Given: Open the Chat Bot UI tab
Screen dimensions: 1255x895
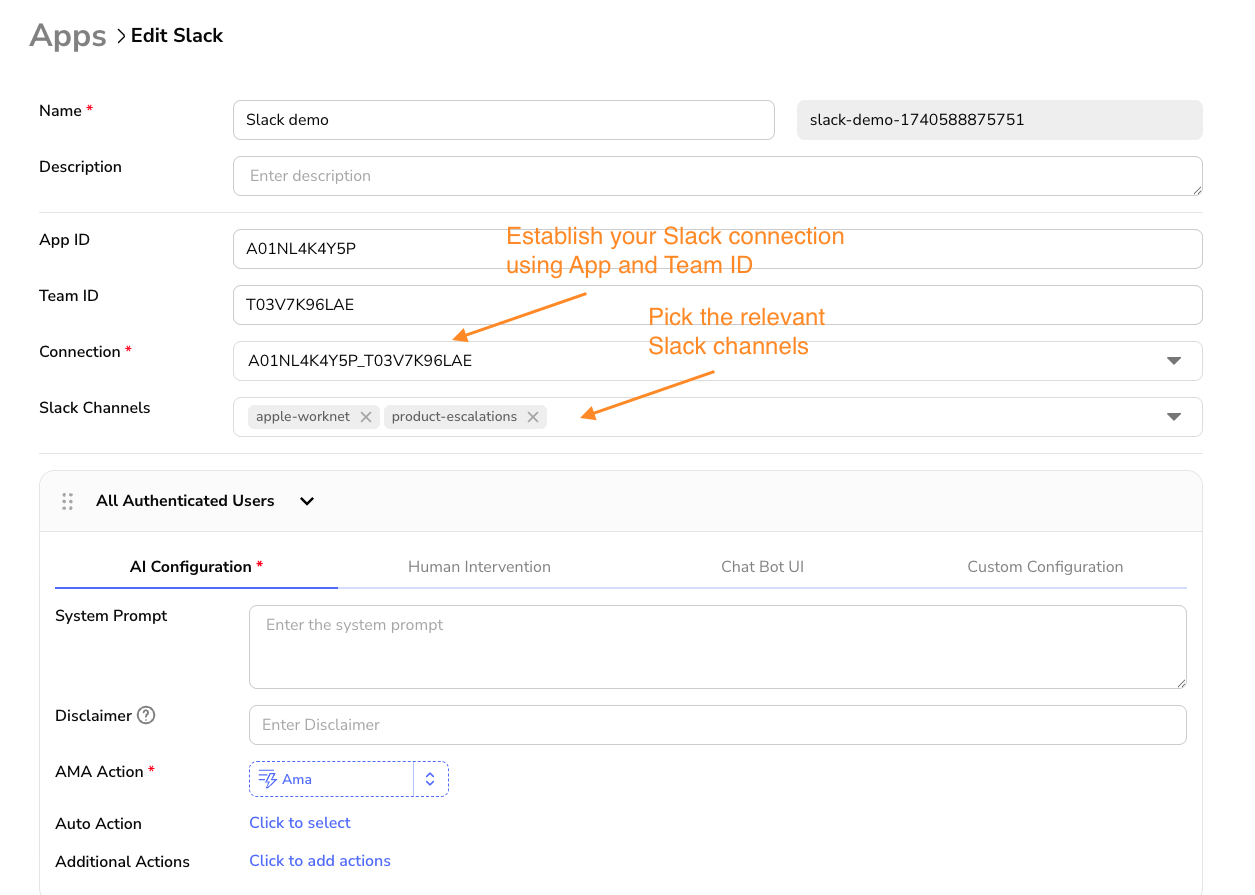Looking at the screenshot, I should (762, 567).
